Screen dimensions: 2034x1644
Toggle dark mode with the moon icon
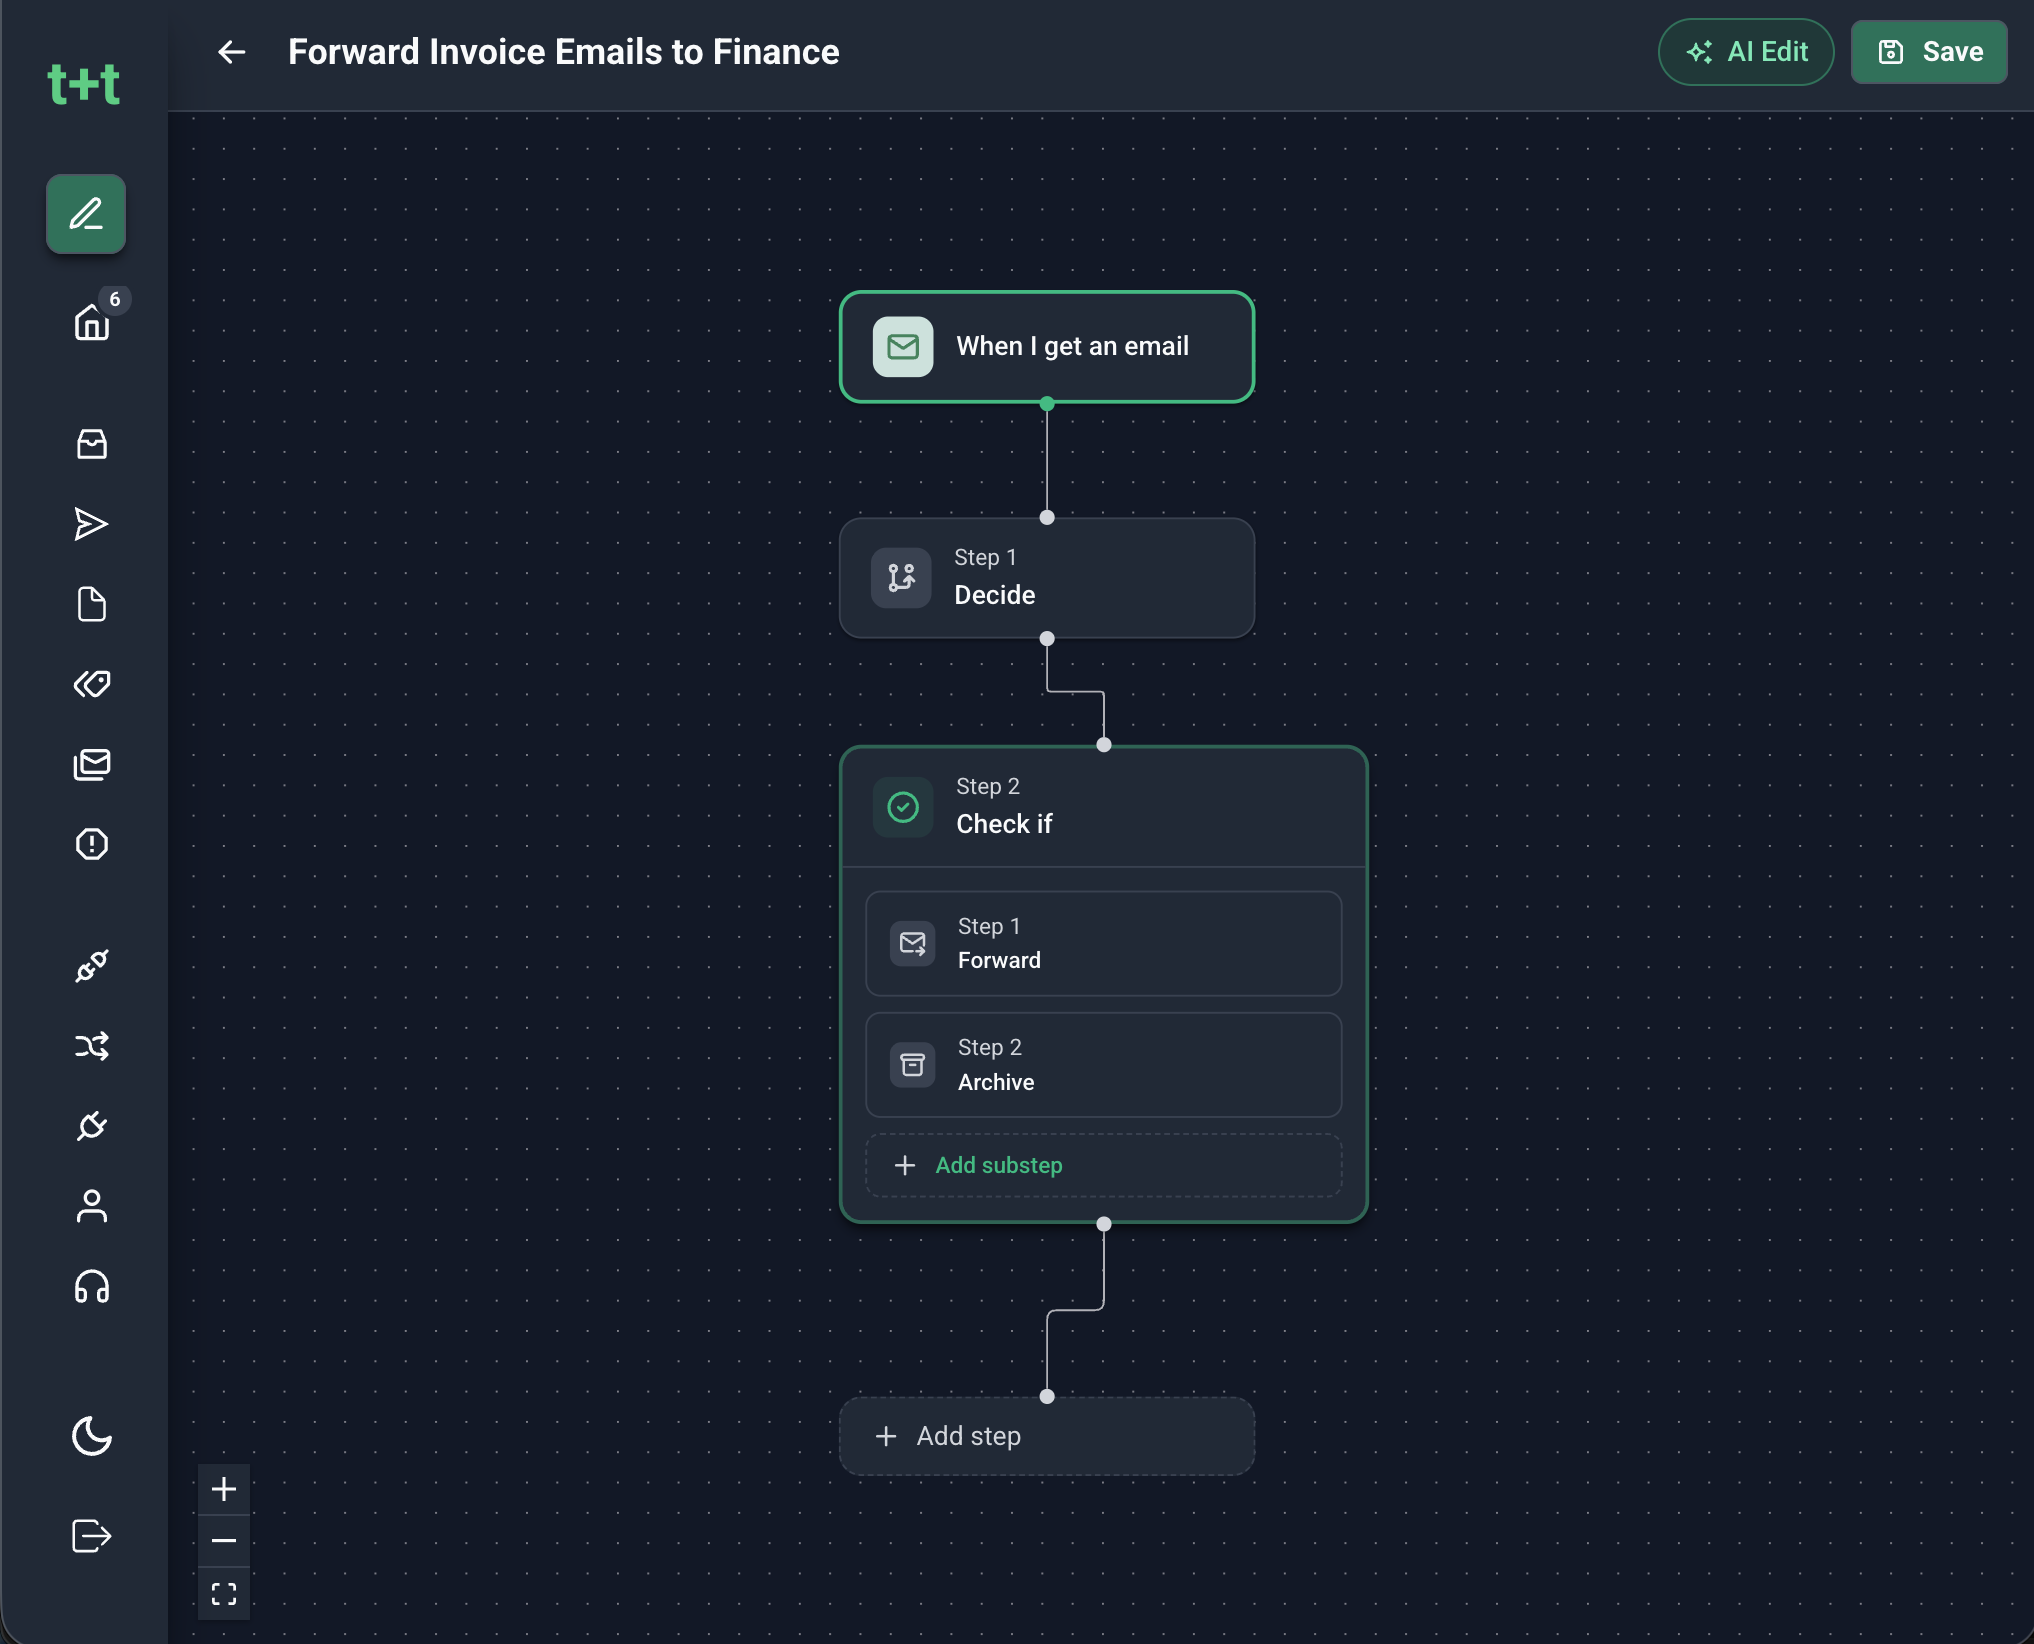[92, 1436]
